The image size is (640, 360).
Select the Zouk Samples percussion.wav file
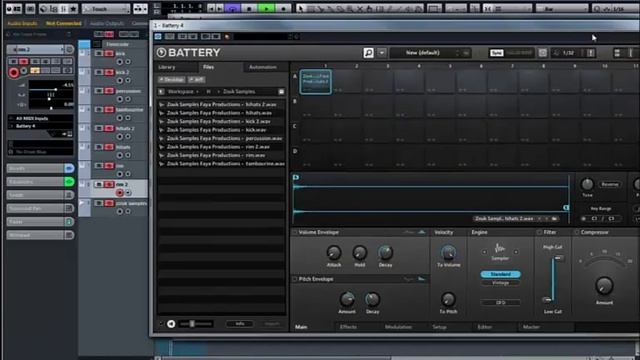pos(222,138)
